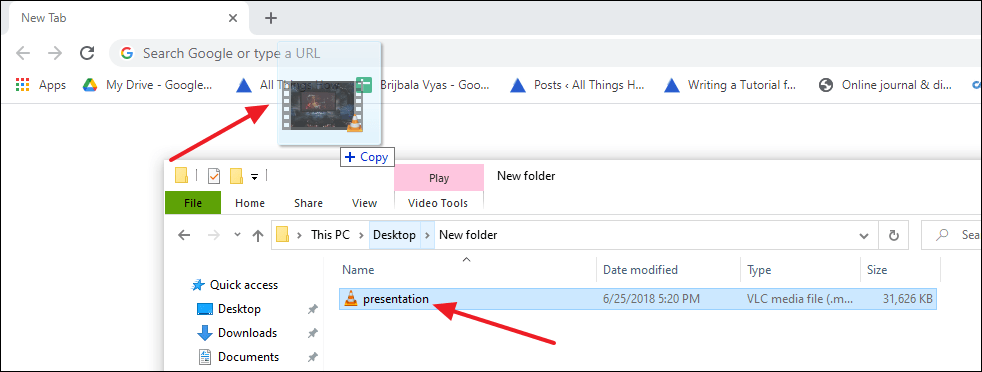Open the Apps grid shortcut

pos(41,85)
